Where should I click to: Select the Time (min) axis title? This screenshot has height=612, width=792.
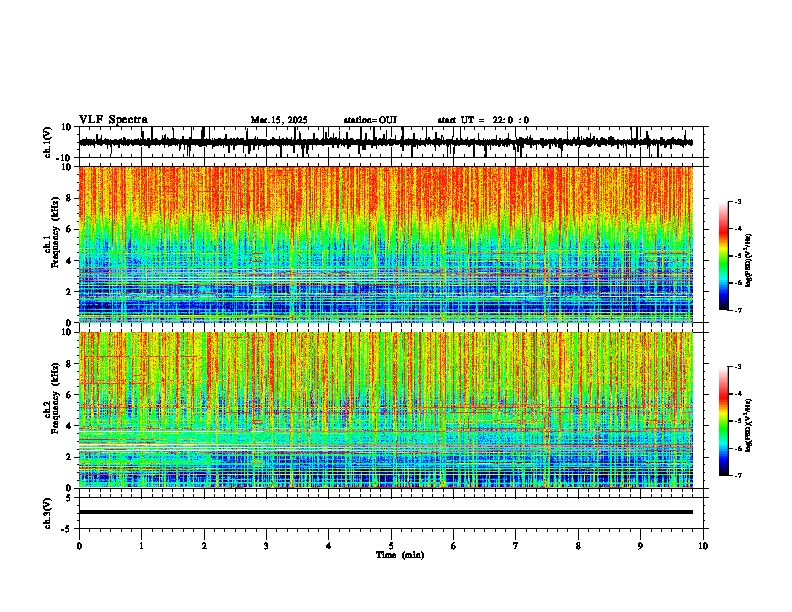(x=400, y=555)
